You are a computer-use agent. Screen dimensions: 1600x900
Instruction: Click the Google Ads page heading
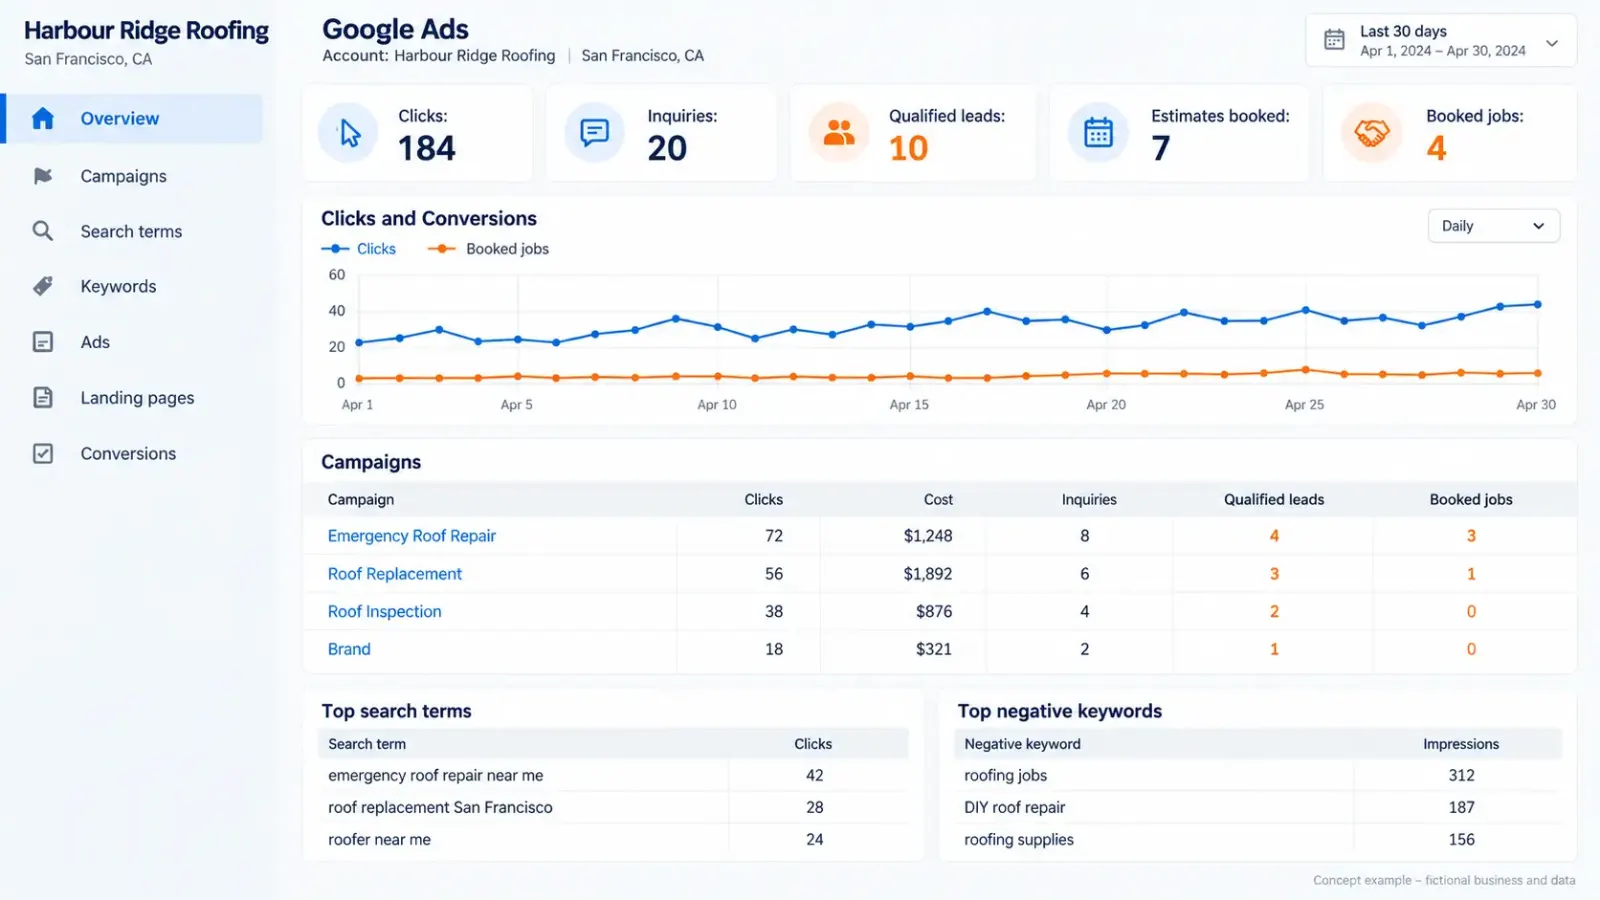[395, 29]
